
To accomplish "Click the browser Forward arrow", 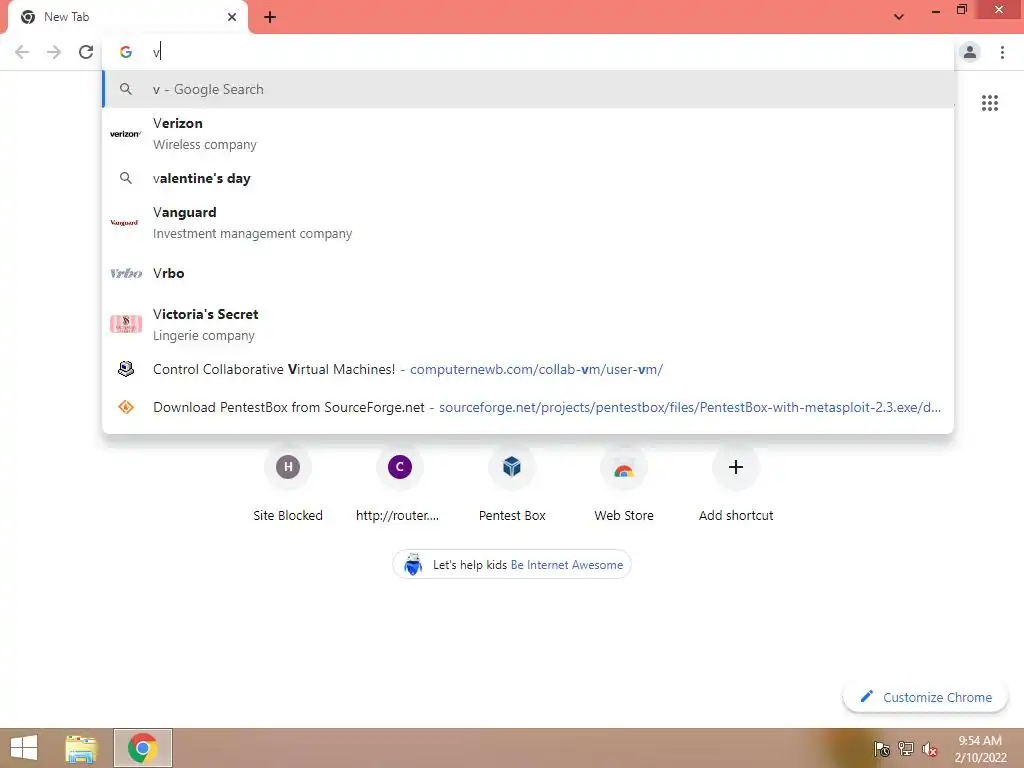I will pos(54,52).
